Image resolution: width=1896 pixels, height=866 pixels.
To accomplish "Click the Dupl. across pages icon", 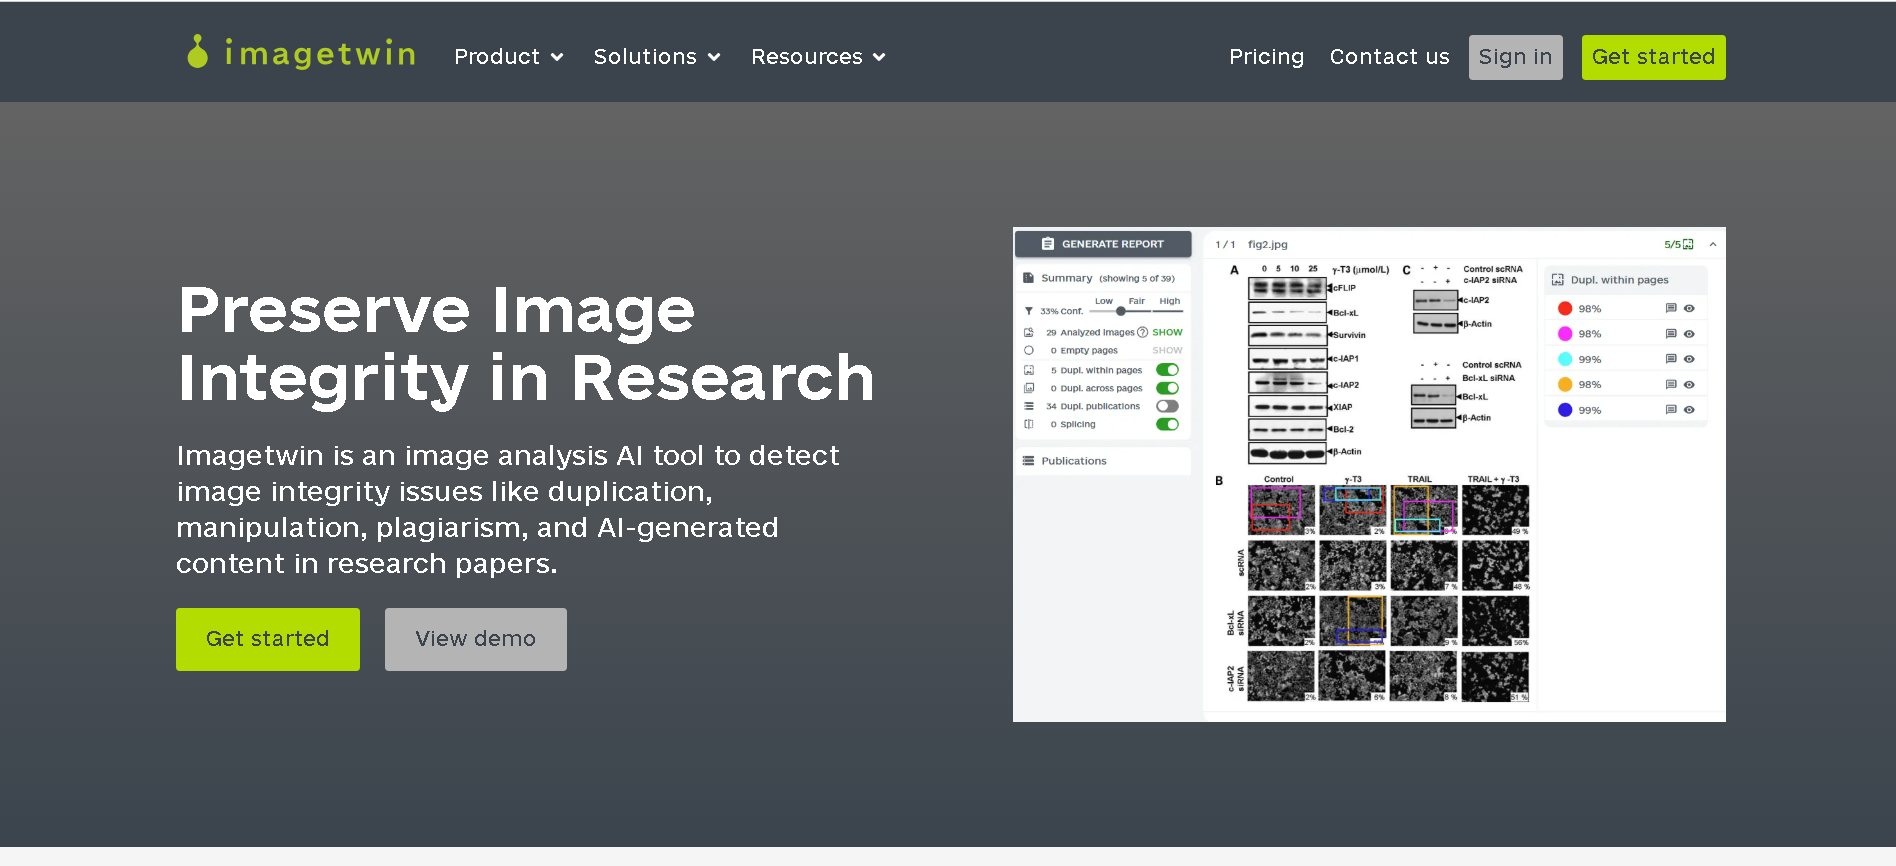I will click(x=1028, y=388).
